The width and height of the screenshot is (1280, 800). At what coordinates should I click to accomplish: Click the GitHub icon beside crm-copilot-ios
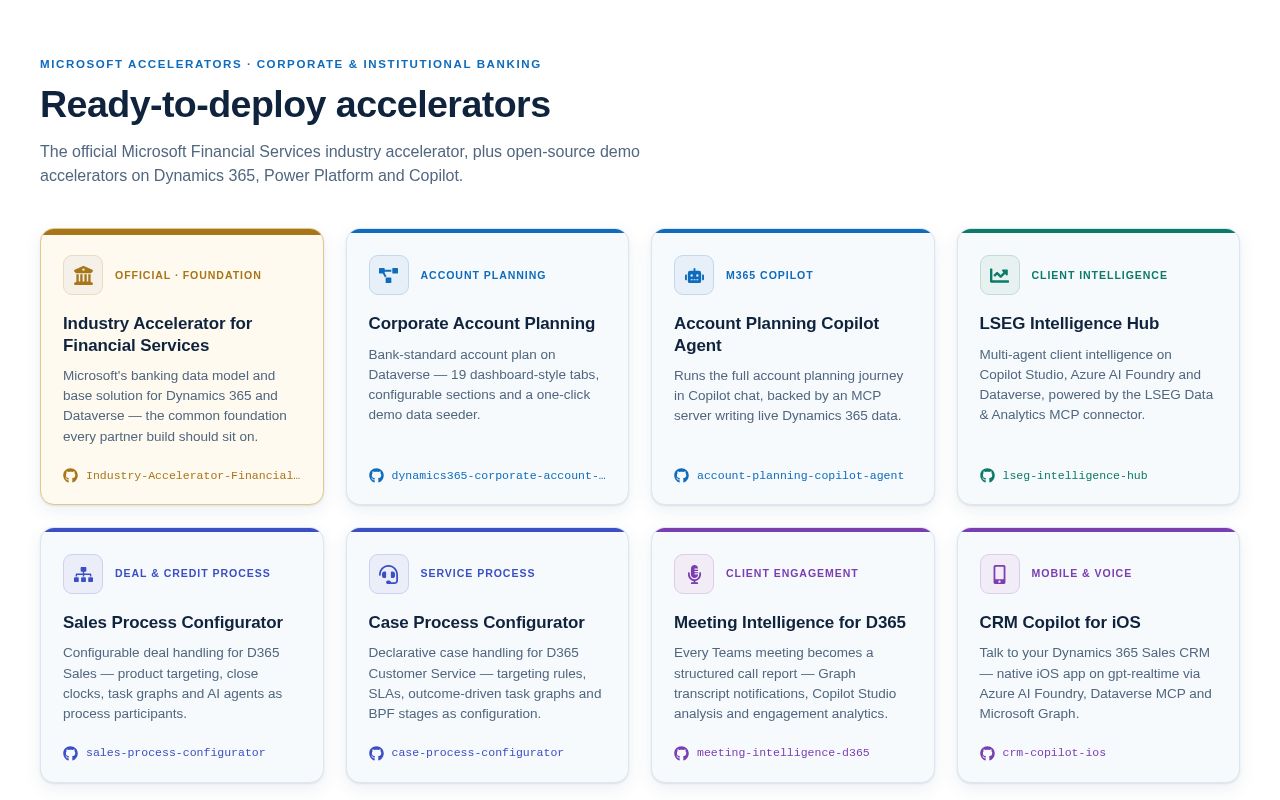987,753
